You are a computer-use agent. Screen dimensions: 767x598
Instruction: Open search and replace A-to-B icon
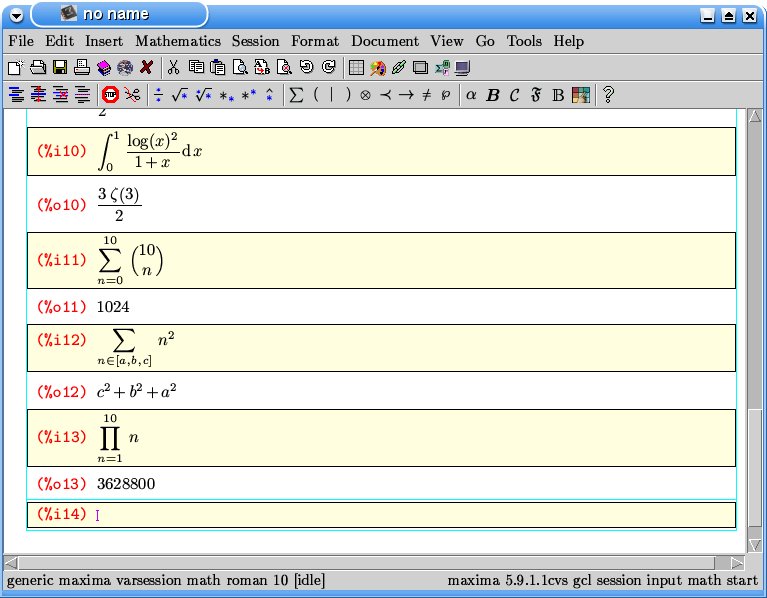[262, 67]
